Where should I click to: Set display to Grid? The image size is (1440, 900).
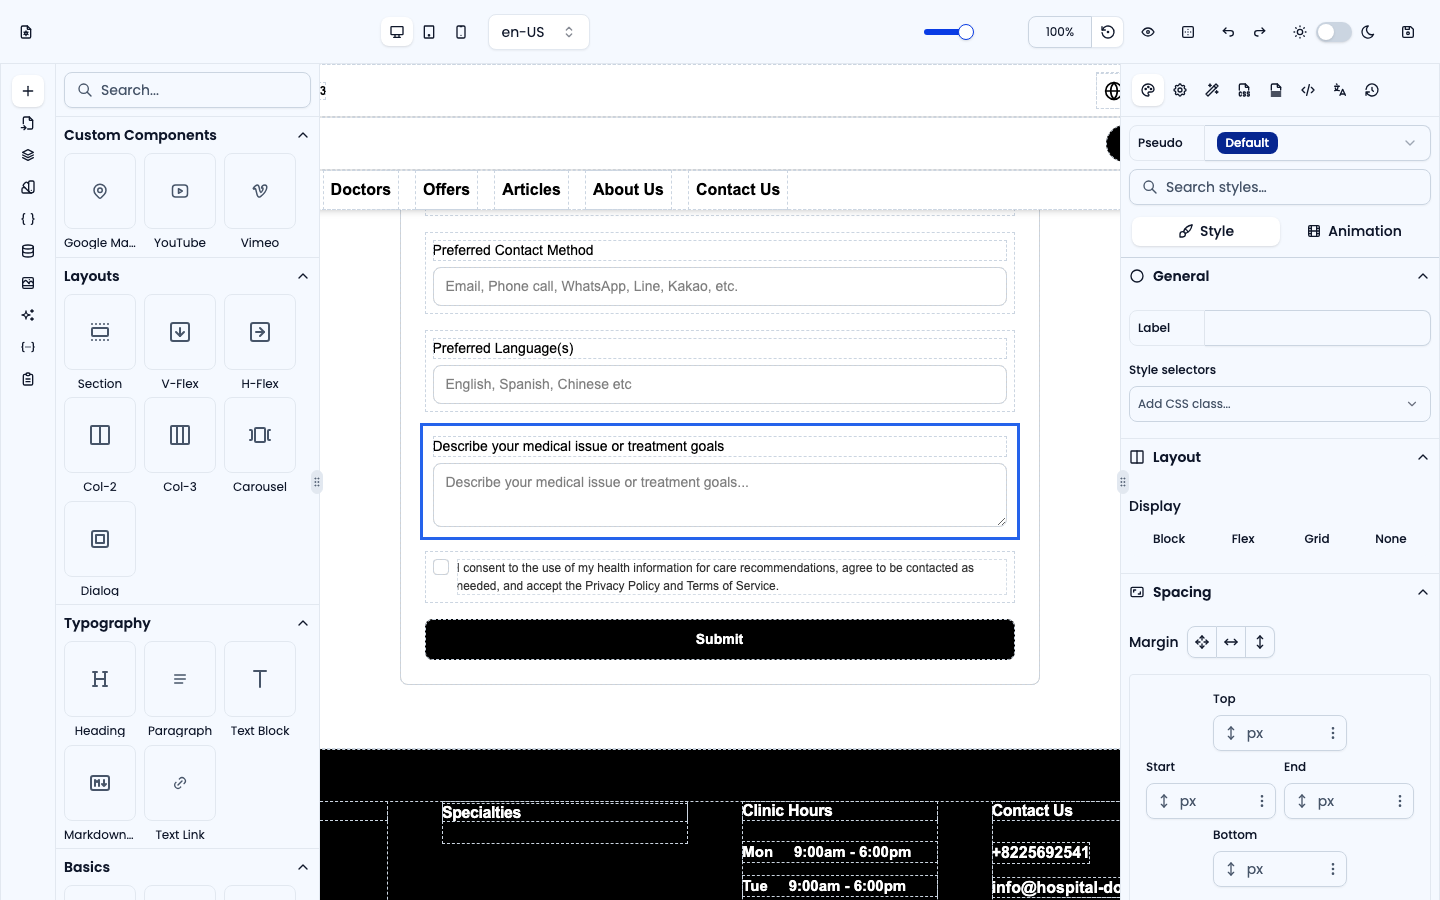tap(1317, 539)
